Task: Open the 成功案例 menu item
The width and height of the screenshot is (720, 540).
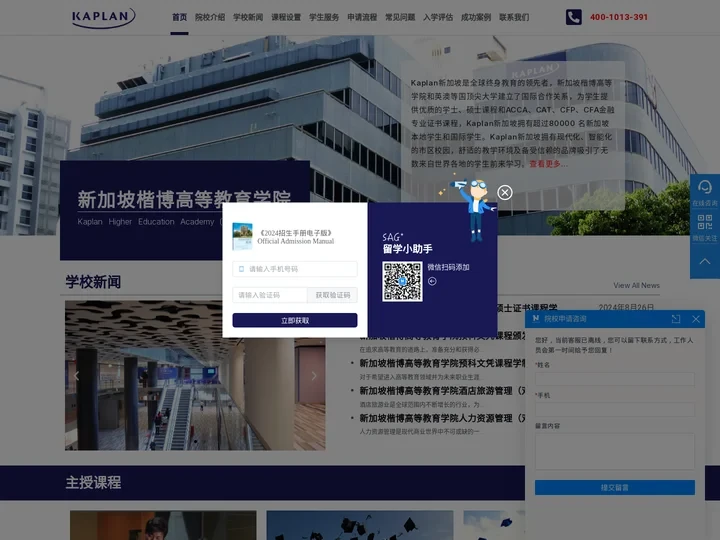Action: pyautogui.click(x=476, y=17)
